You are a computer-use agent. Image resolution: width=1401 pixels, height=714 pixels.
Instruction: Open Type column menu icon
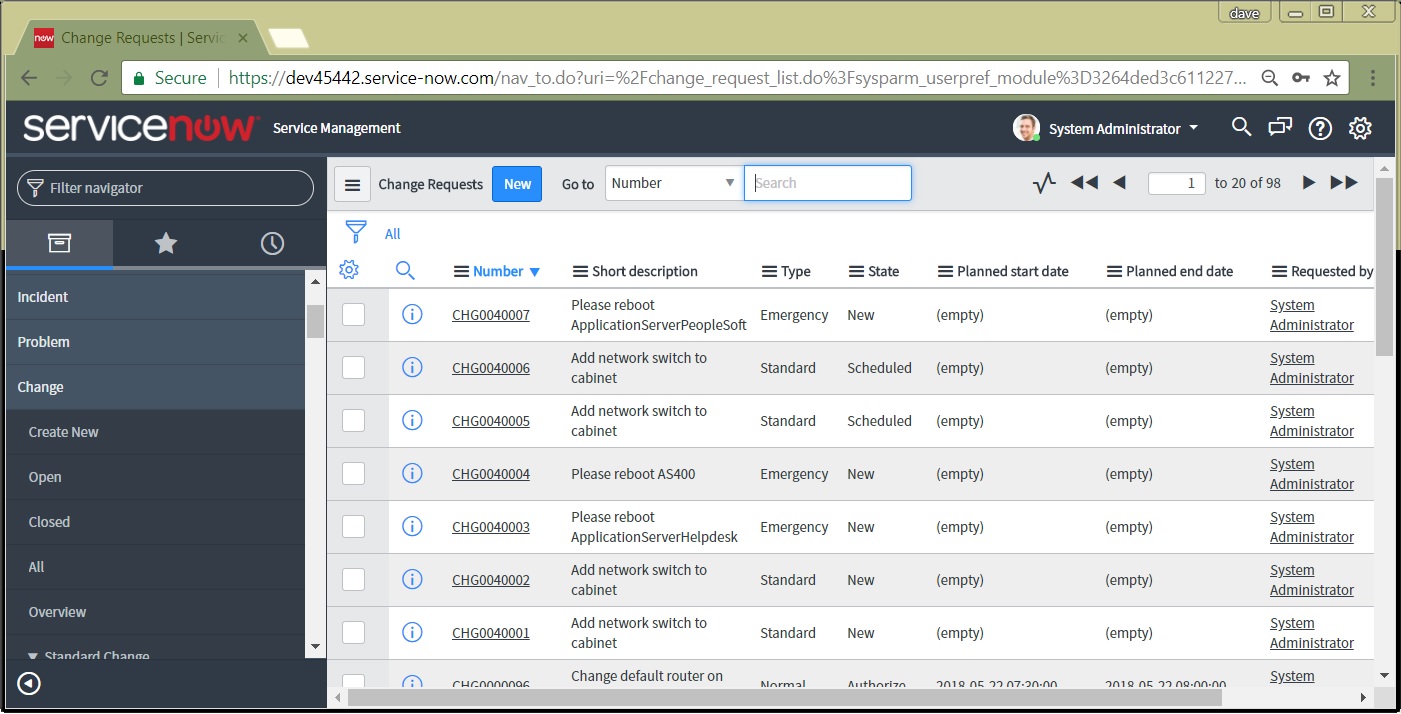[769, 271]
